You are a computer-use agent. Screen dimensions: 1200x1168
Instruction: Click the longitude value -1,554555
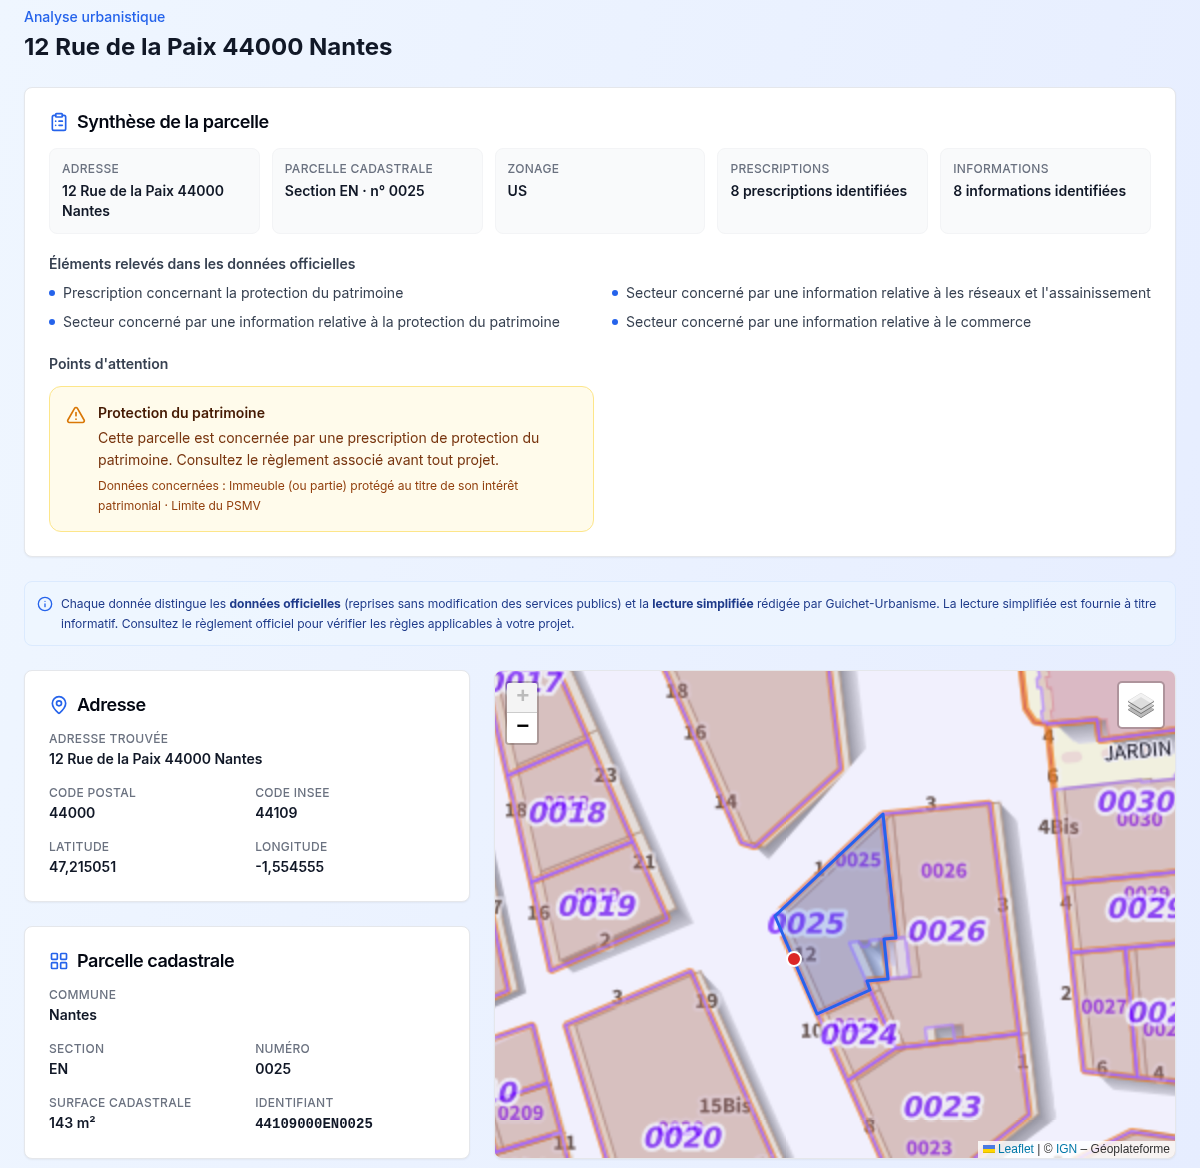click(x=290, y=867)
